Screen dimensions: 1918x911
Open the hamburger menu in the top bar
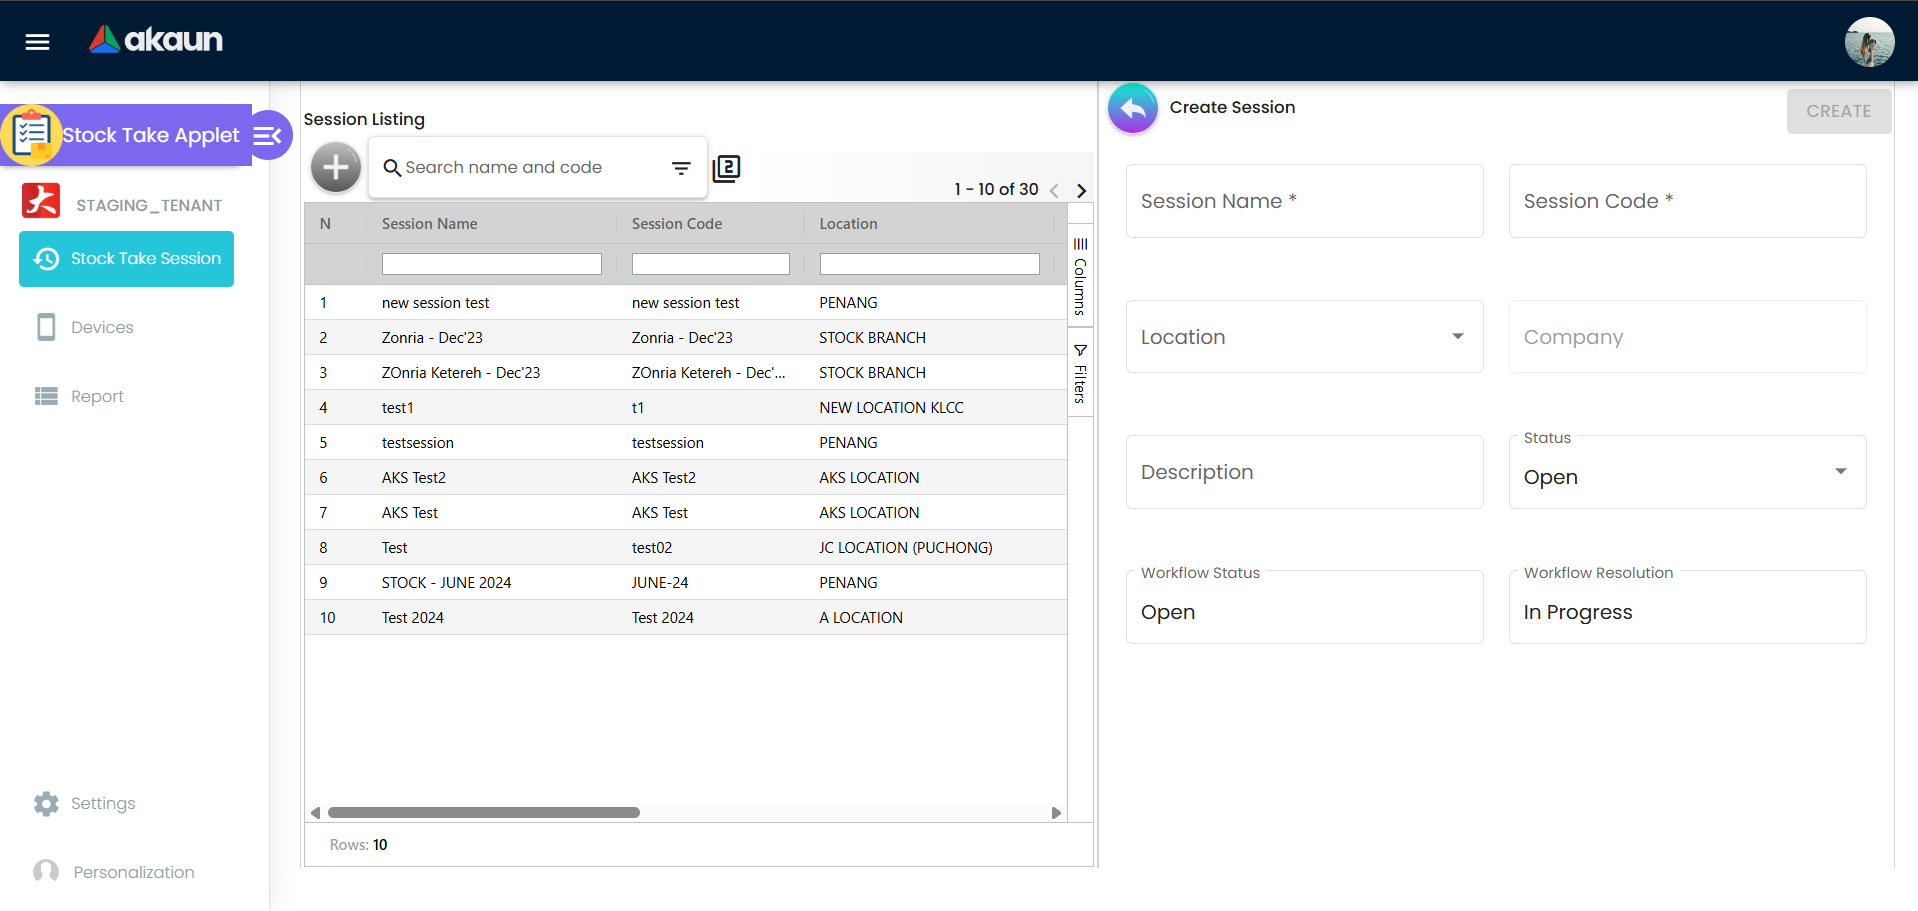36,41
